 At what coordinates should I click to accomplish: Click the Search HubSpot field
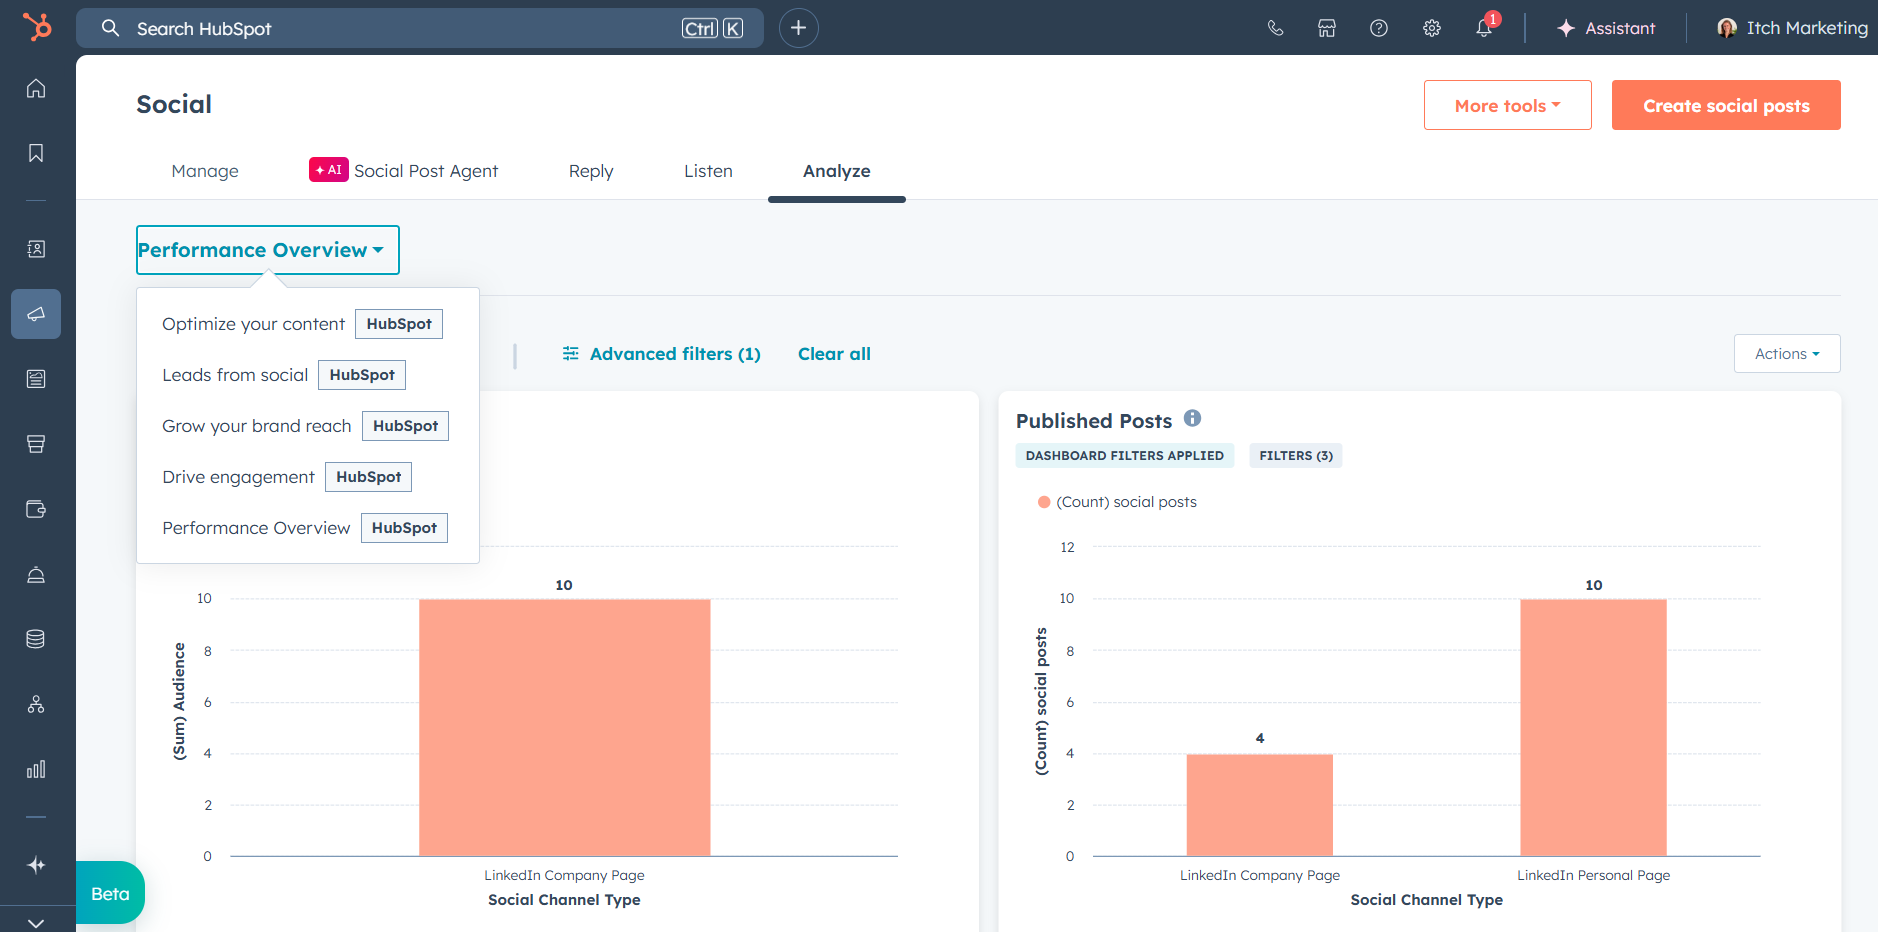(400, 28)
